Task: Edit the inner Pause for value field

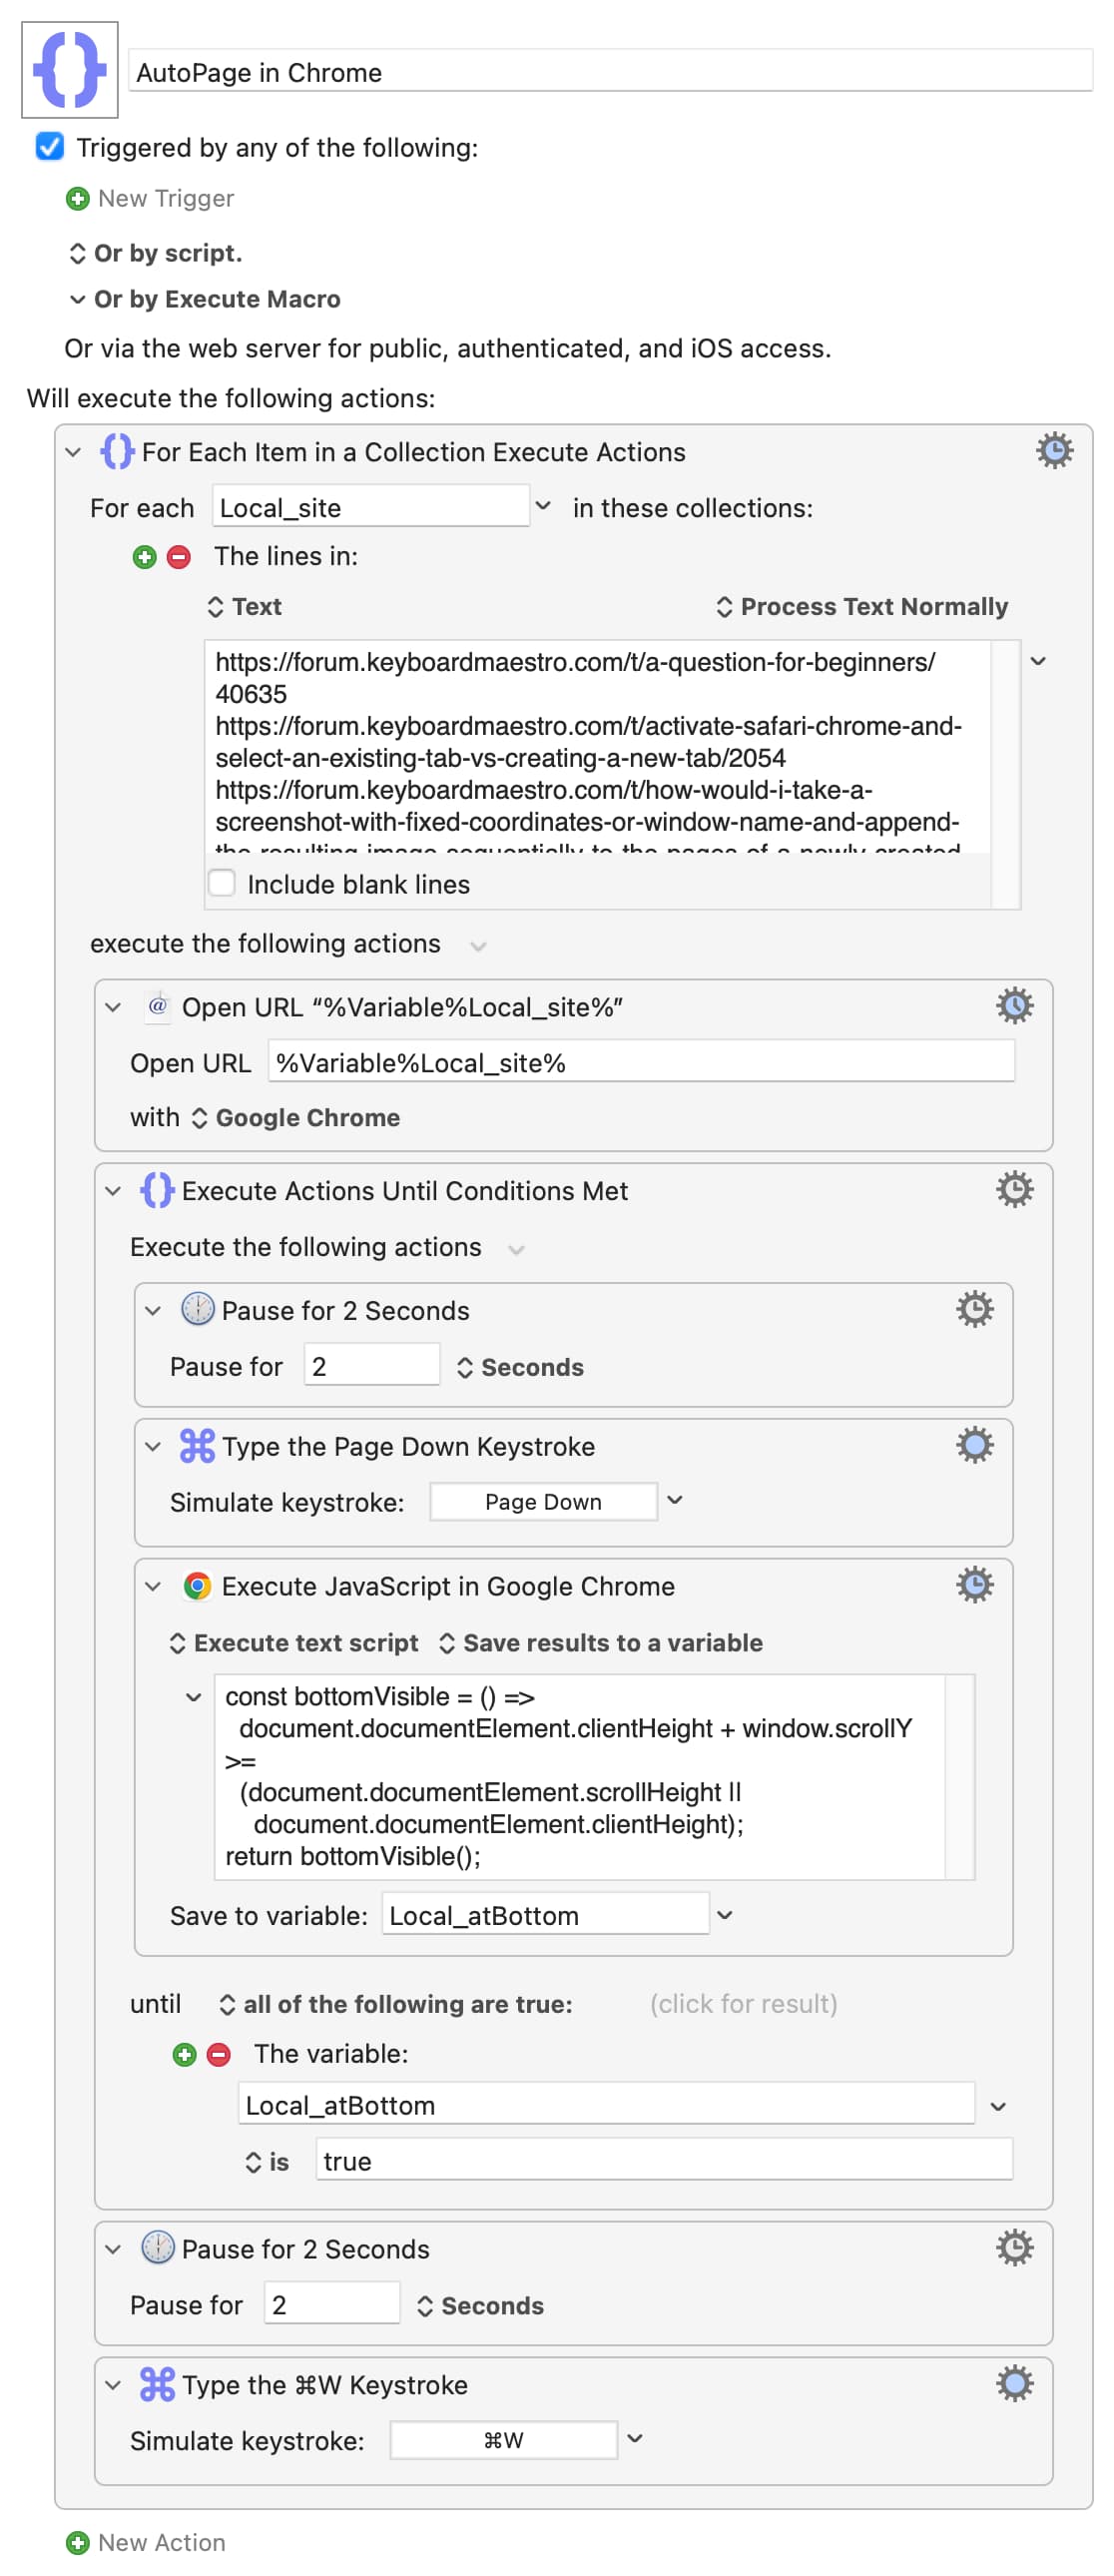Action: (x=371, y=1366)
